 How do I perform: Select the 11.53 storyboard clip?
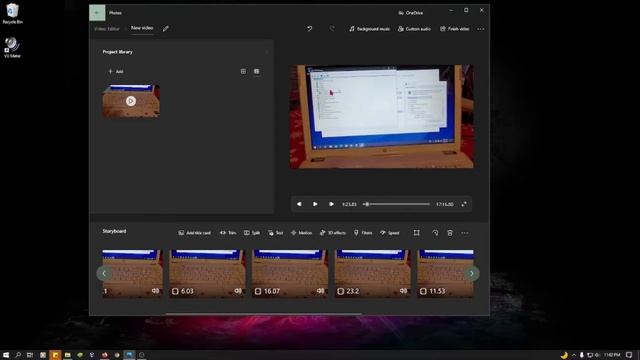[x=445, y=273]
